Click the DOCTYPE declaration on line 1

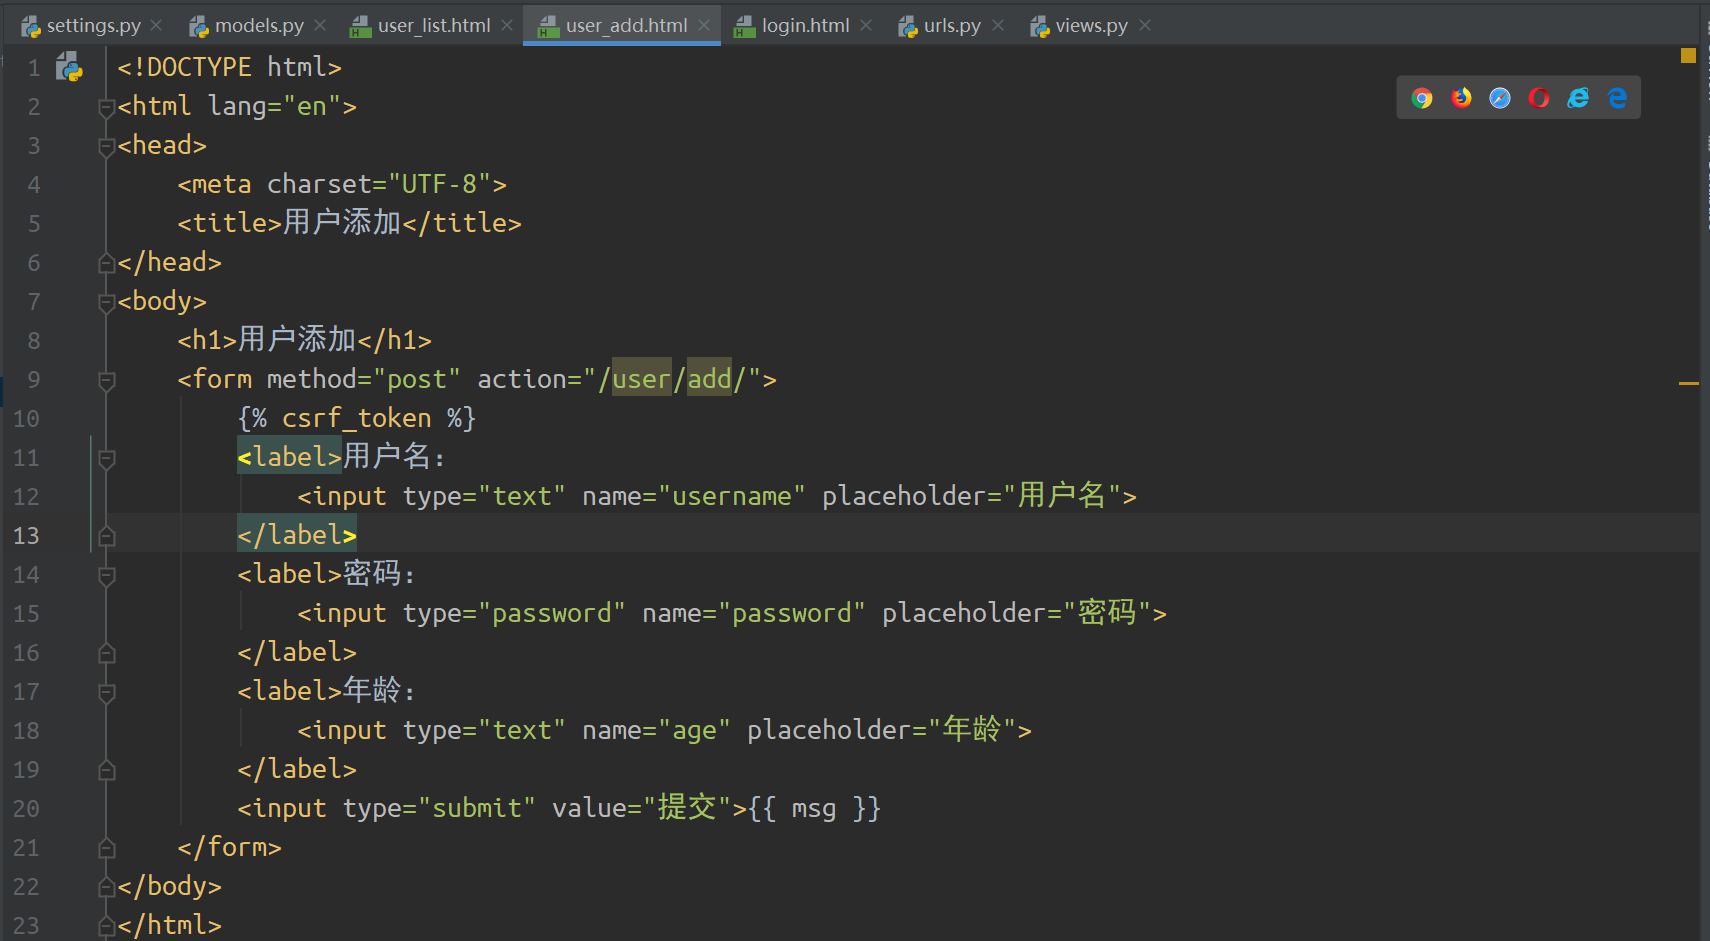click(229, 67)
